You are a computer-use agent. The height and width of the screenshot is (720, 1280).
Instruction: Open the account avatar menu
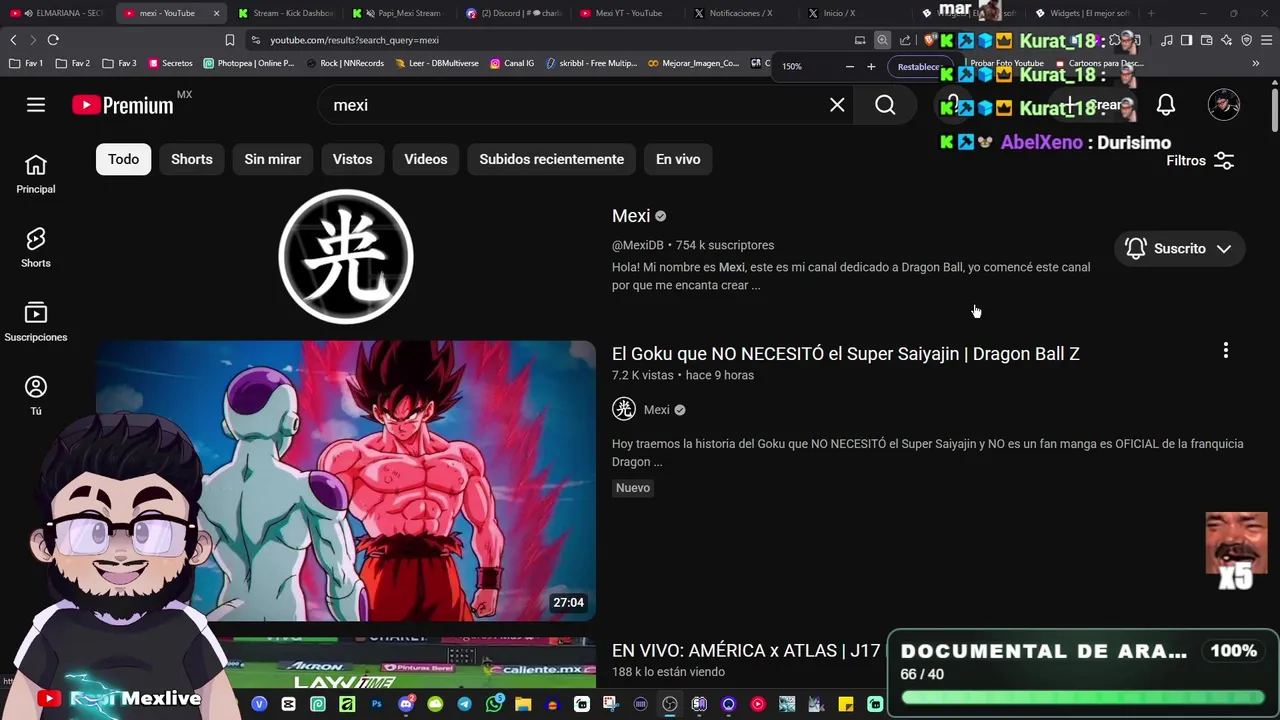tap(1224, 105)
